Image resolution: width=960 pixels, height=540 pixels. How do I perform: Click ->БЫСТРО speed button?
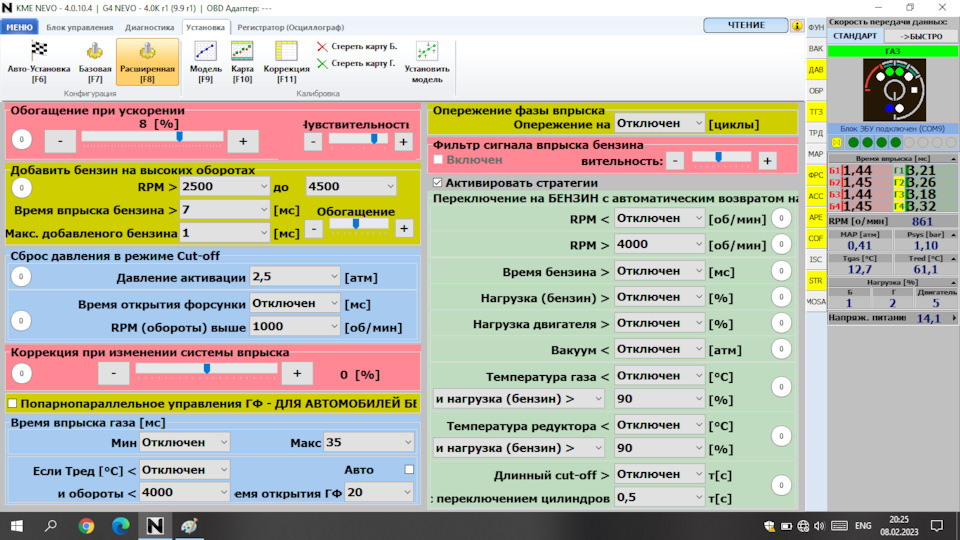click(x=921, y=36)
